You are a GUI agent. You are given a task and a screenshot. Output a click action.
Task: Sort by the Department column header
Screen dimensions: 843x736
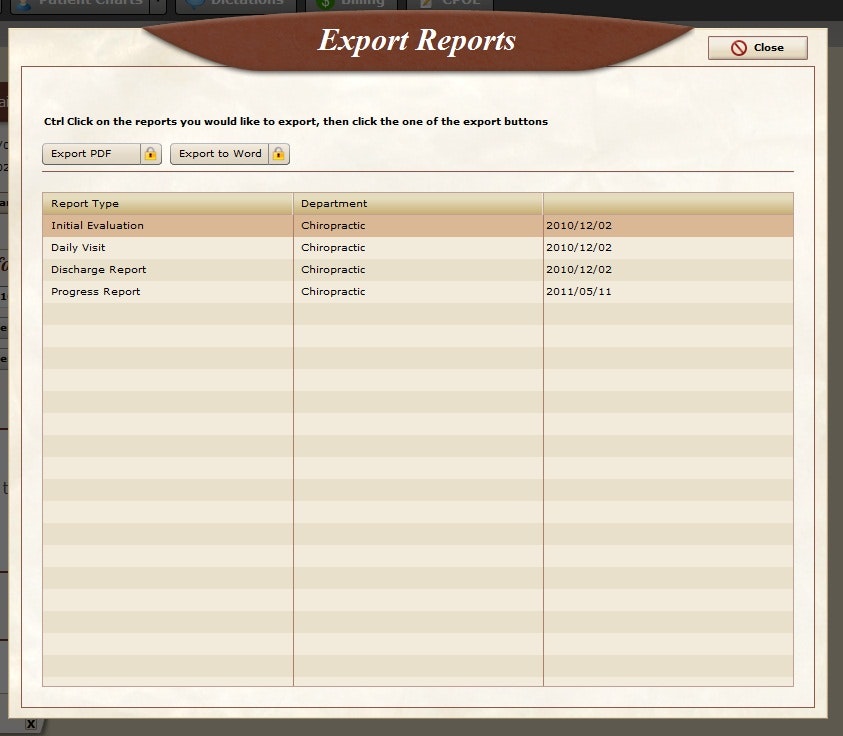click(418, 204)
